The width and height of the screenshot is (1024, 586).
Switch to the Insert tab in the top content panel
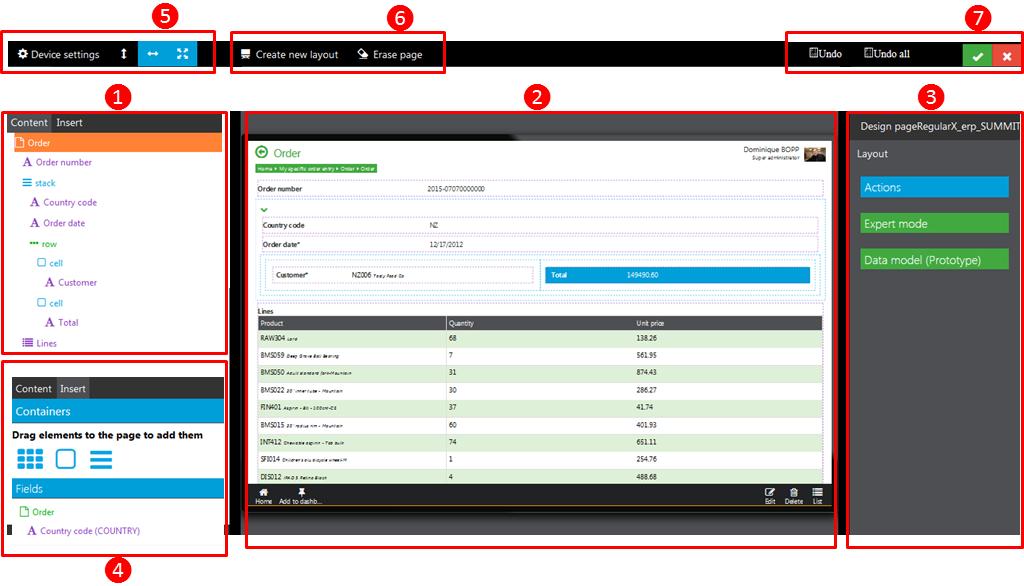pyautogui.click(x=70, y=123)
